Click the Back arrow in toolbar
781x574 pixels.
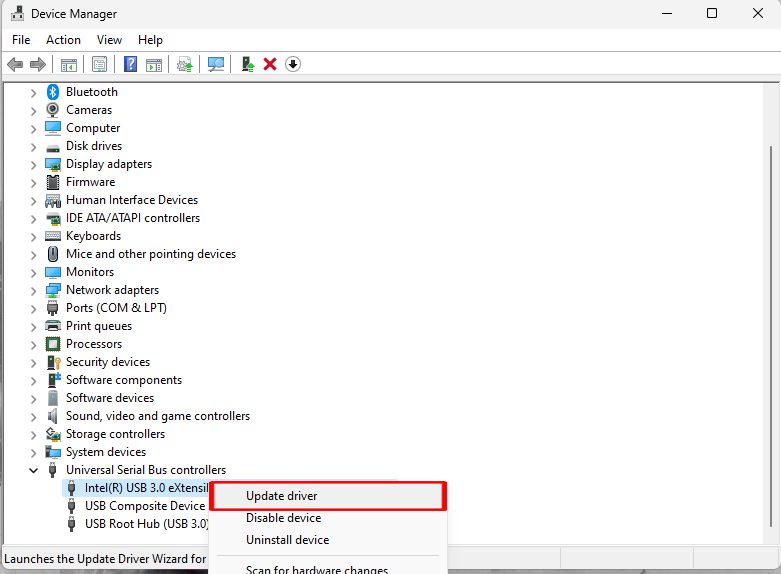tap(15, 64)
